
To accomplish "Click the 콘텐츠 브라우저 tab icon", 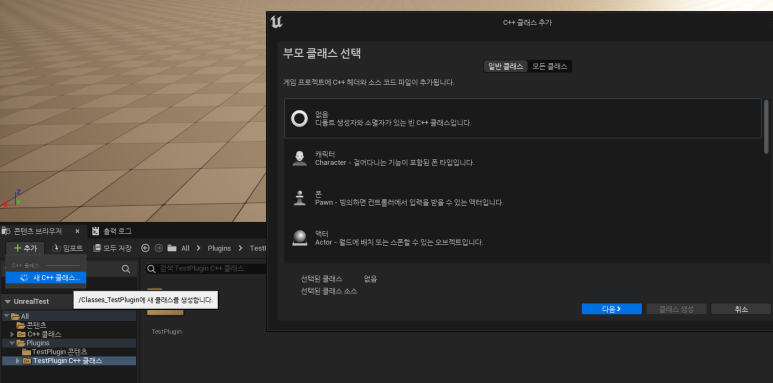I will 6,231.
